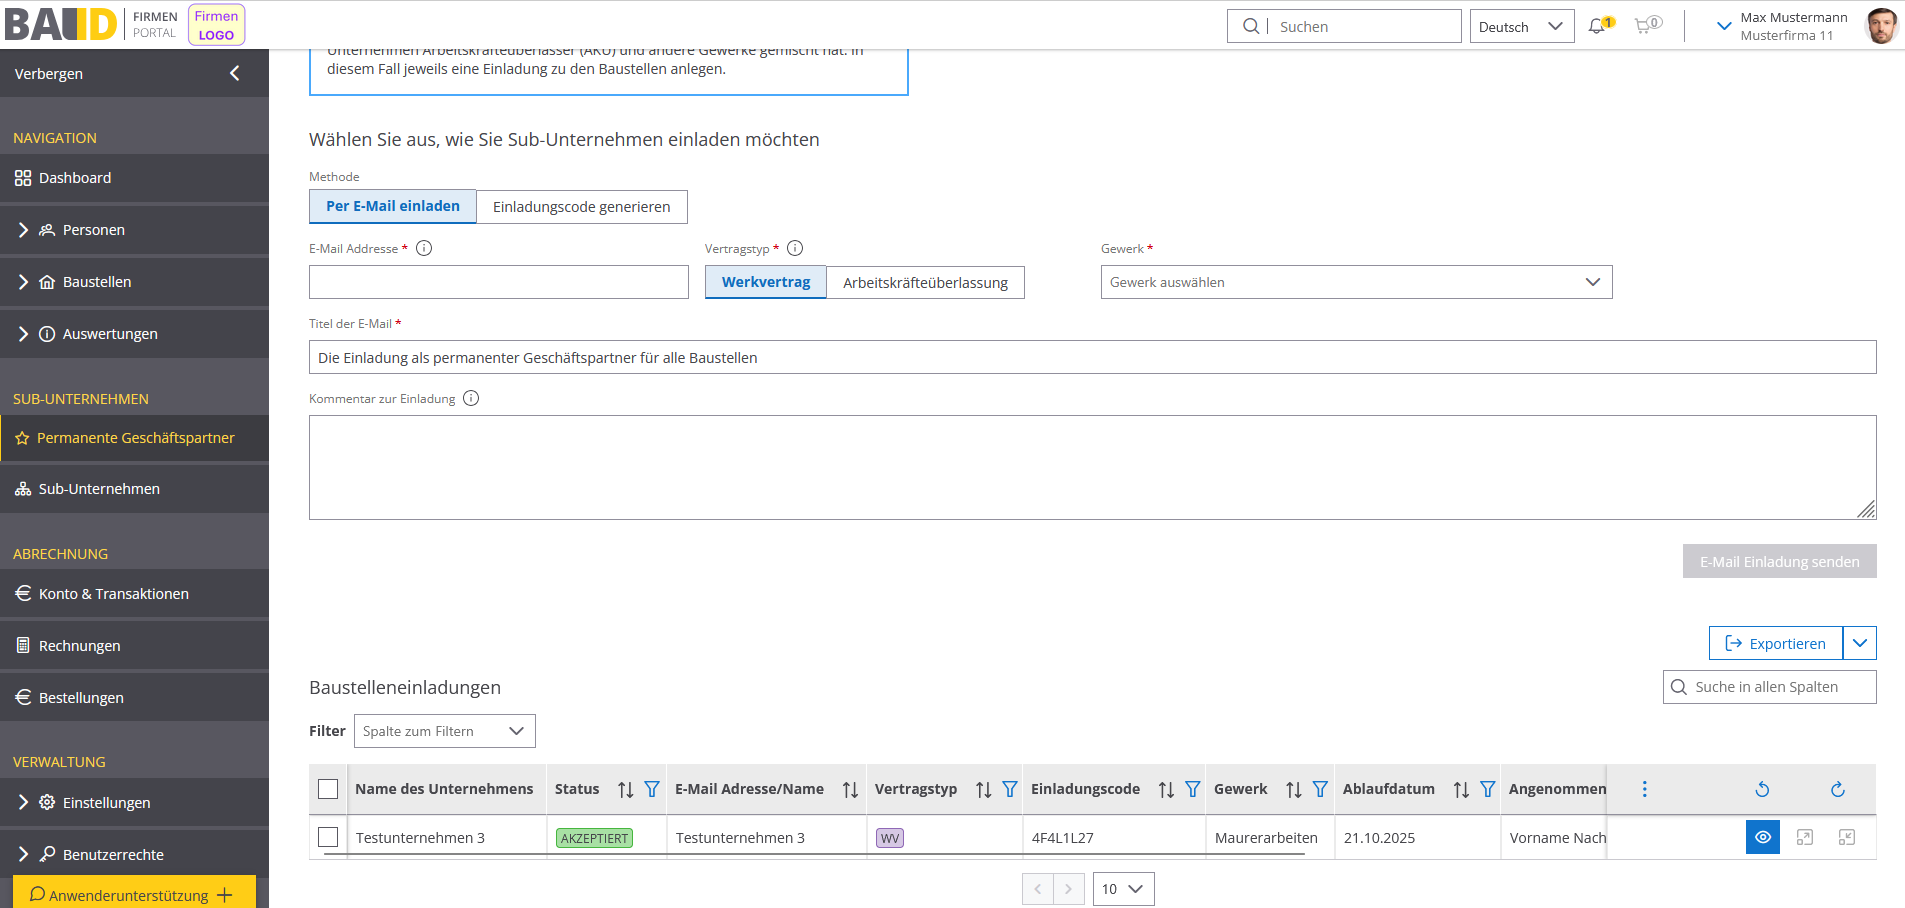
Task: Check the Testunternehmen 3 row checkbox
Action: (328, 837)
